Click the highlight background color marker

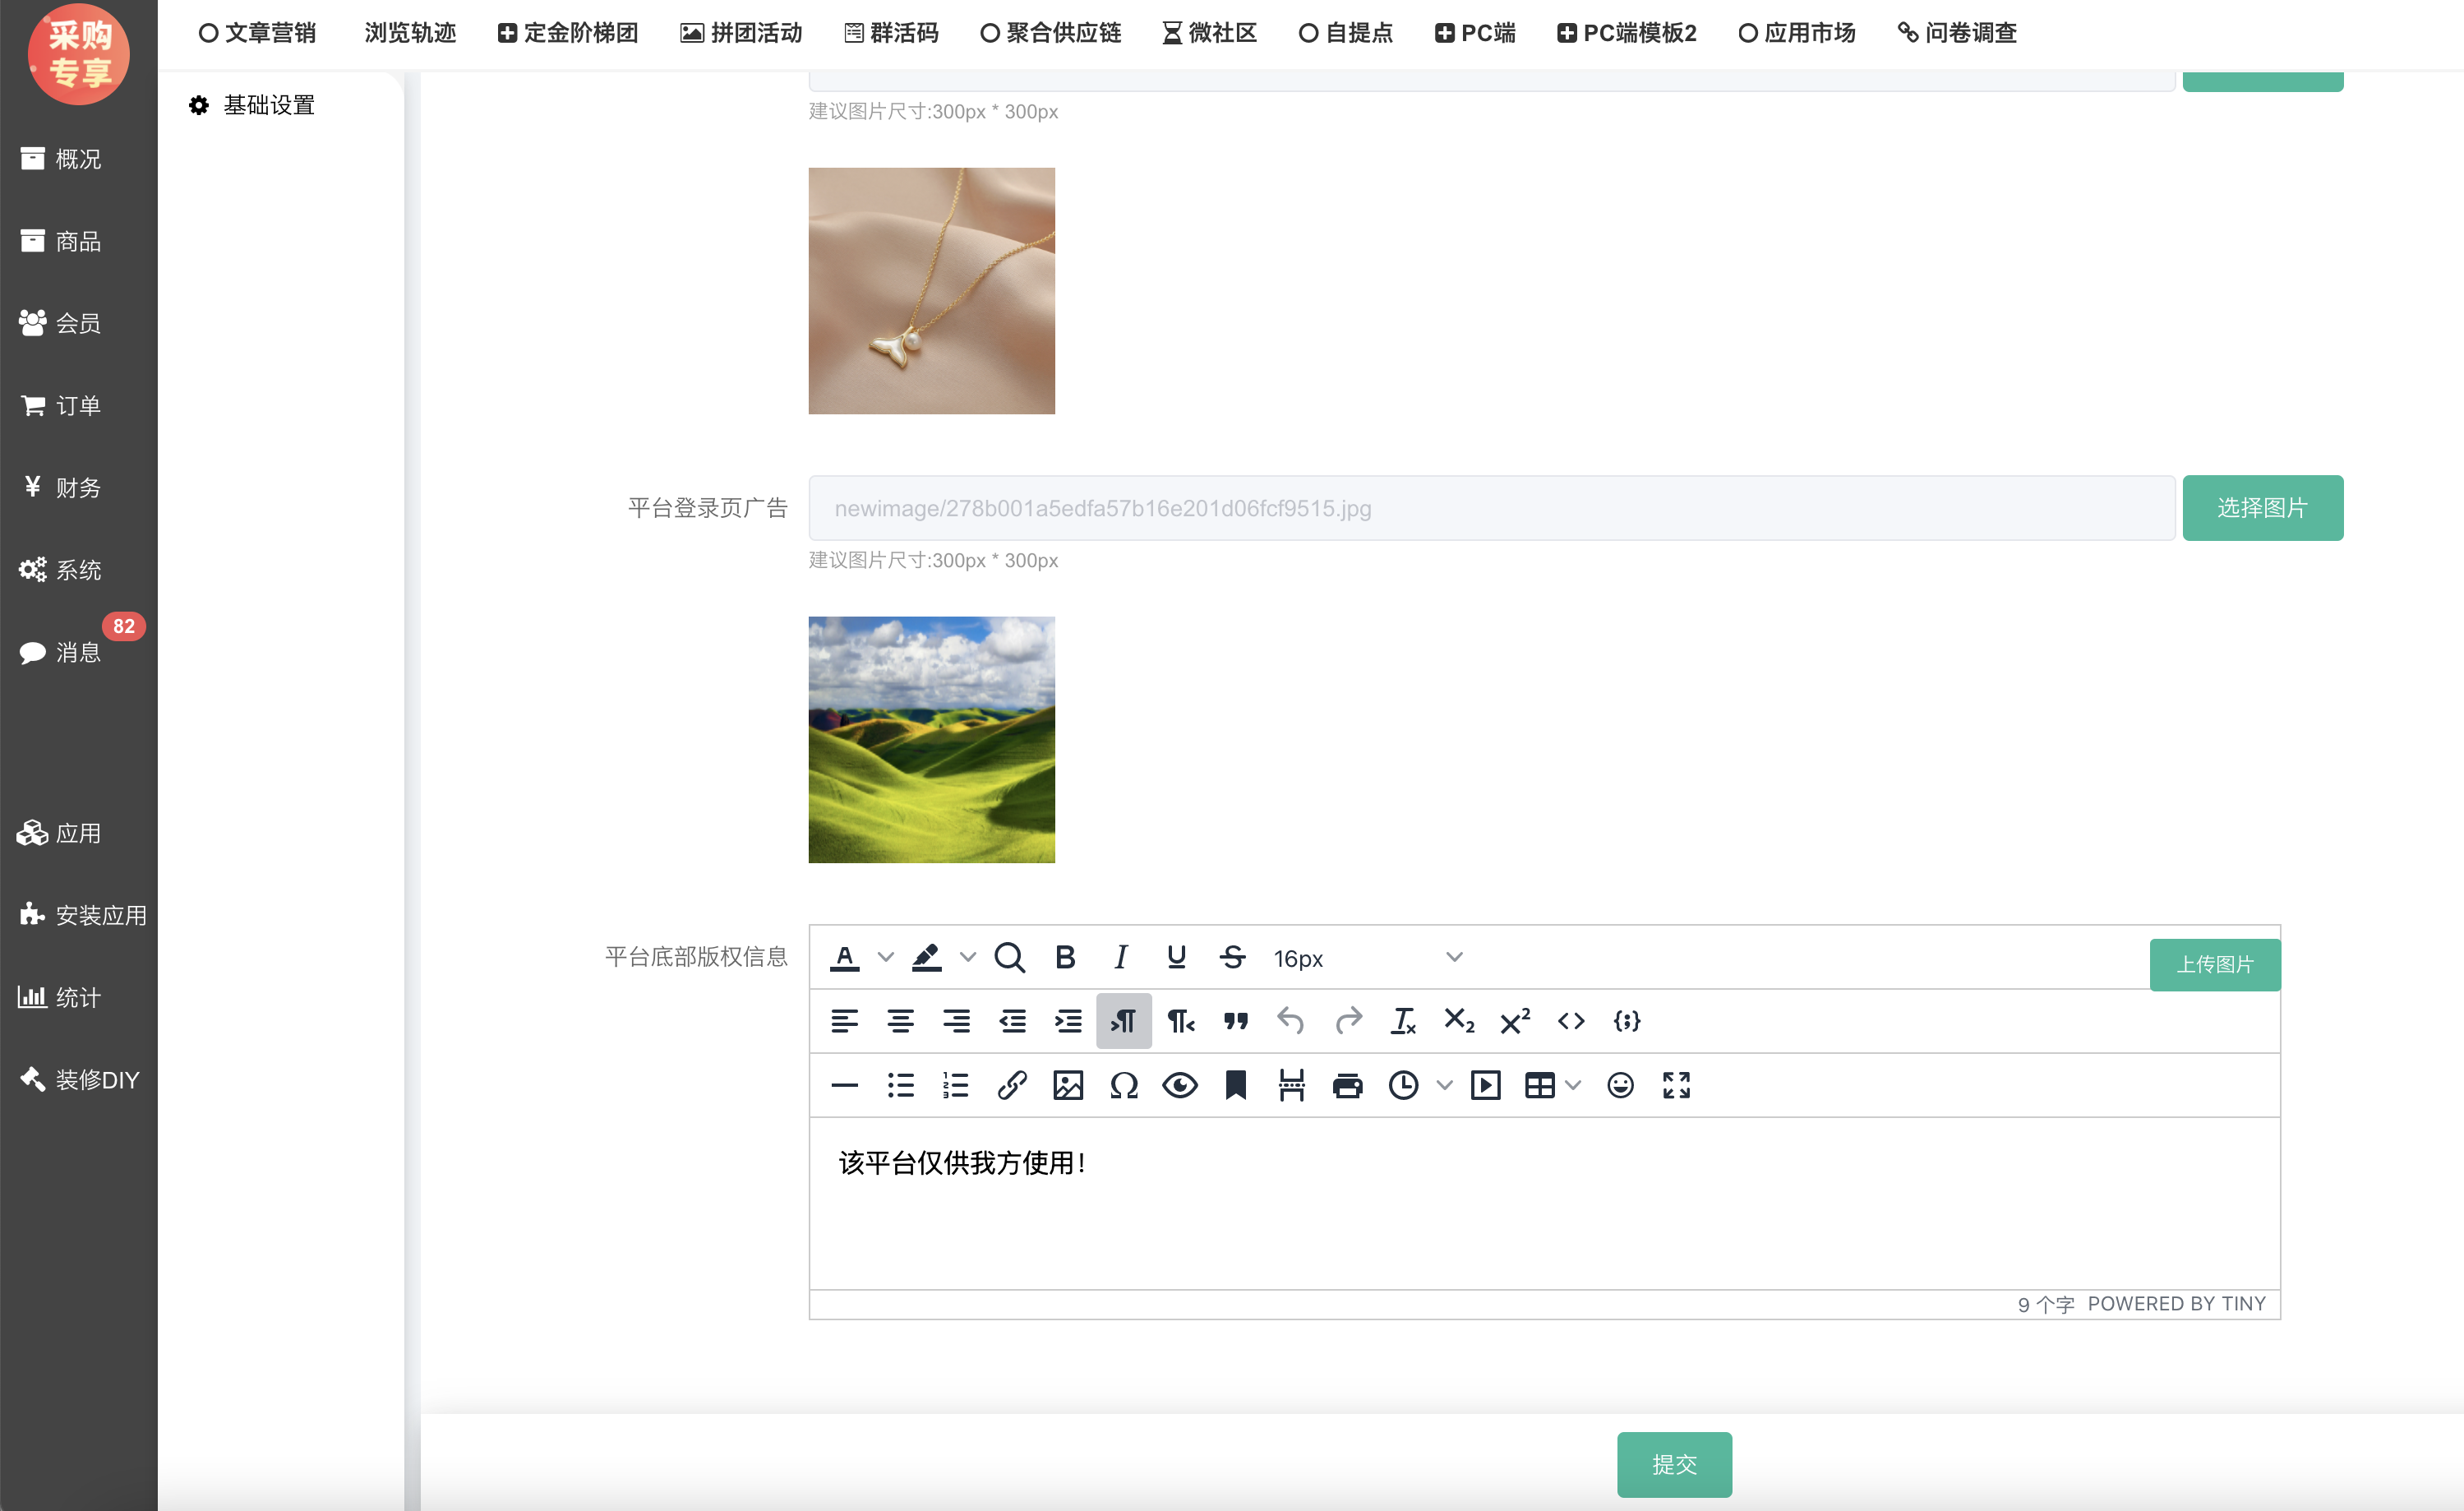pos(926,957)
